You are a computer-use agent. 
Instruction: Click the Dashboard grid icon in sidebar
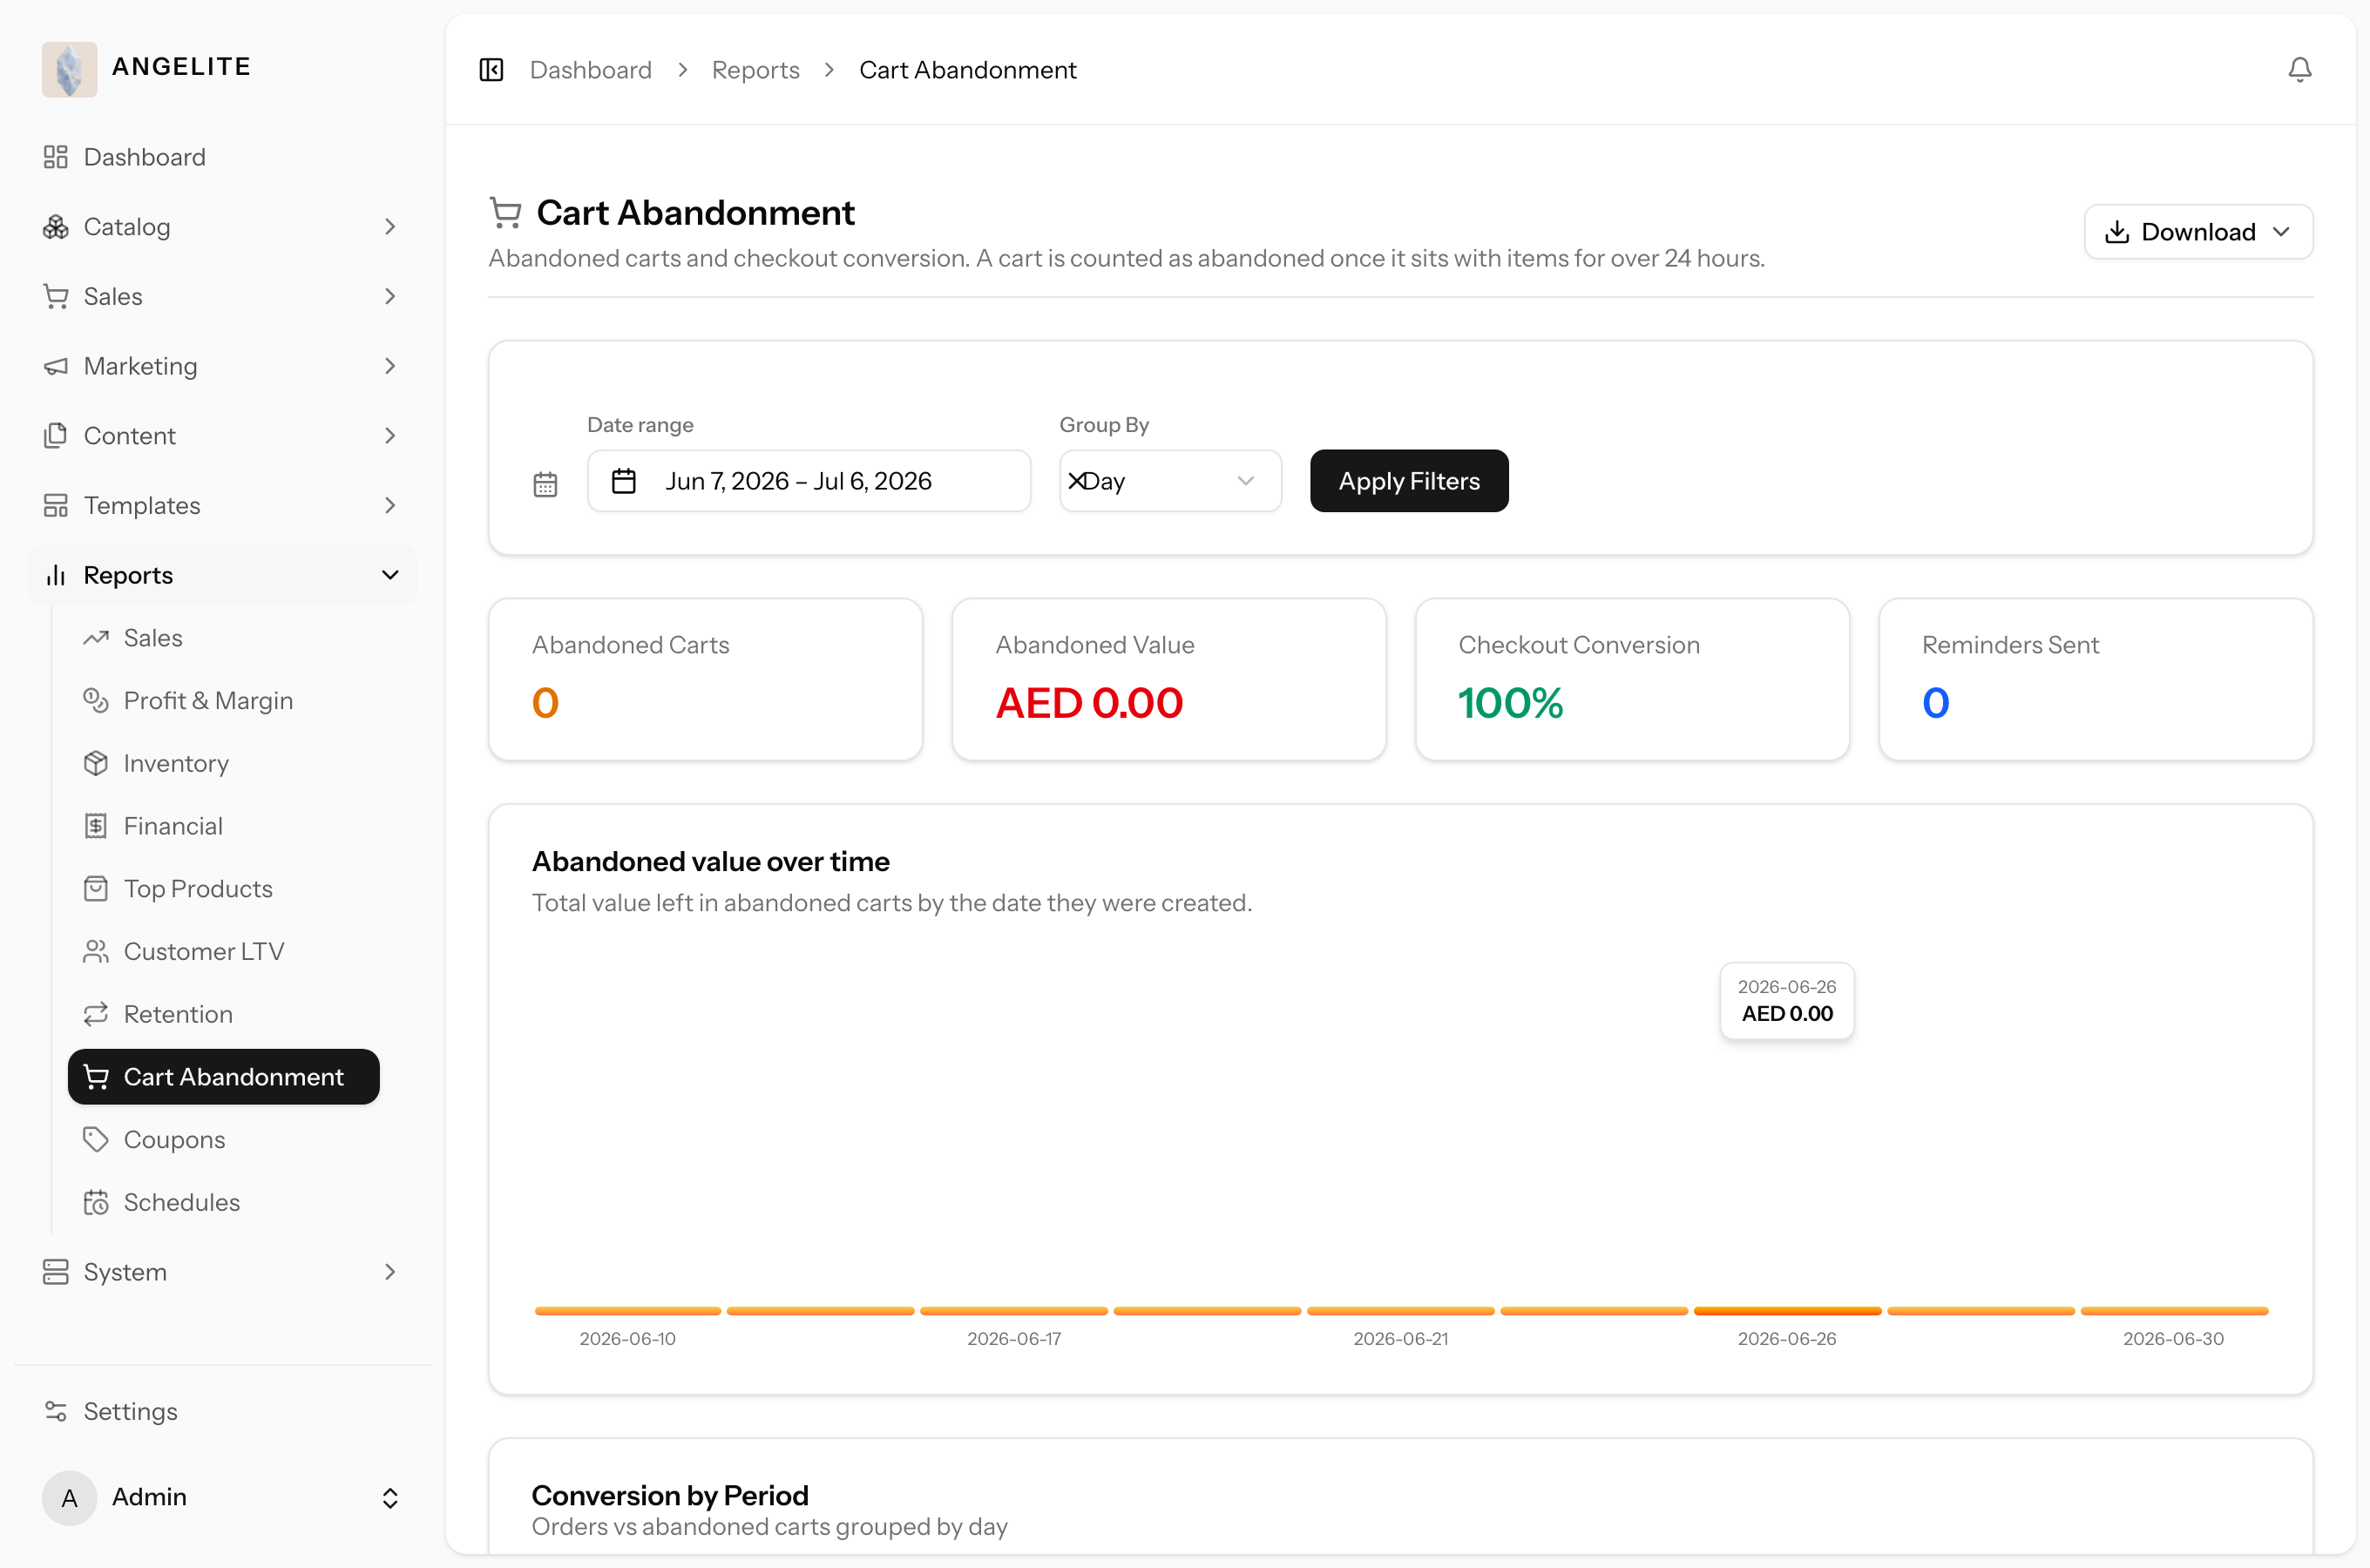tap(56, 157)
